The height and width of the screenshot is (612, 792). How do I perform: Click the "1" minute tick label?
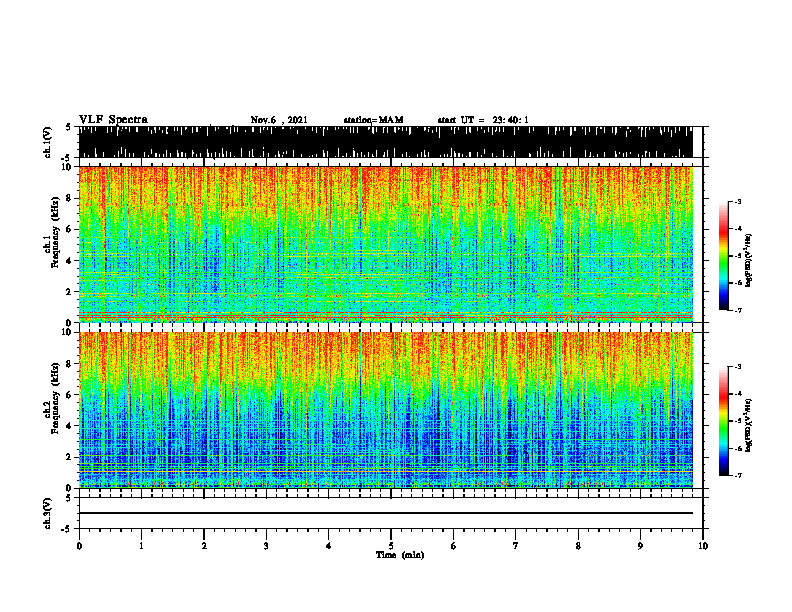[x=141, y=546]
